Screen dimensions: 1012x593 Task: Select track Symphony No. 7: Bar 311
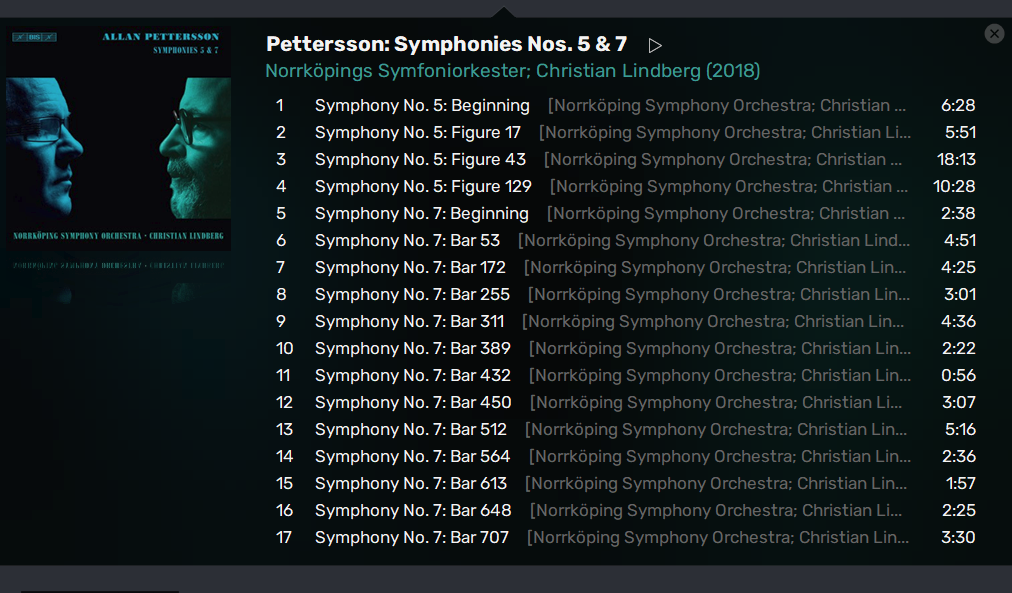pos(409,321)
